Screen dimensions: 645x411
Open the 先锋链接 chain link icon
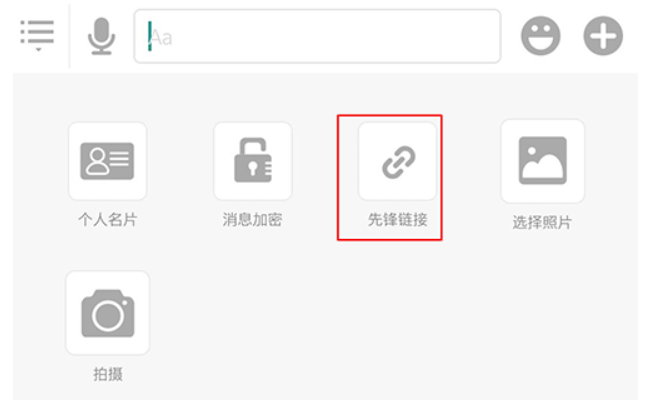[398, 161]
